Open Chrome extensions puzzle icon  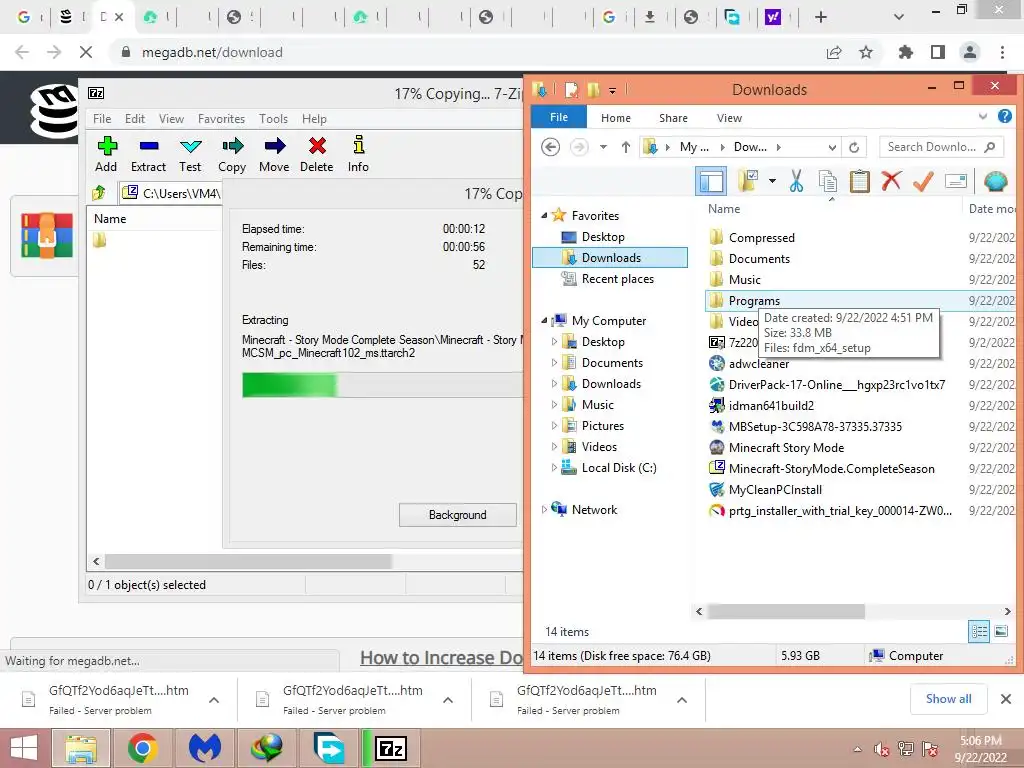coord(905,52)
